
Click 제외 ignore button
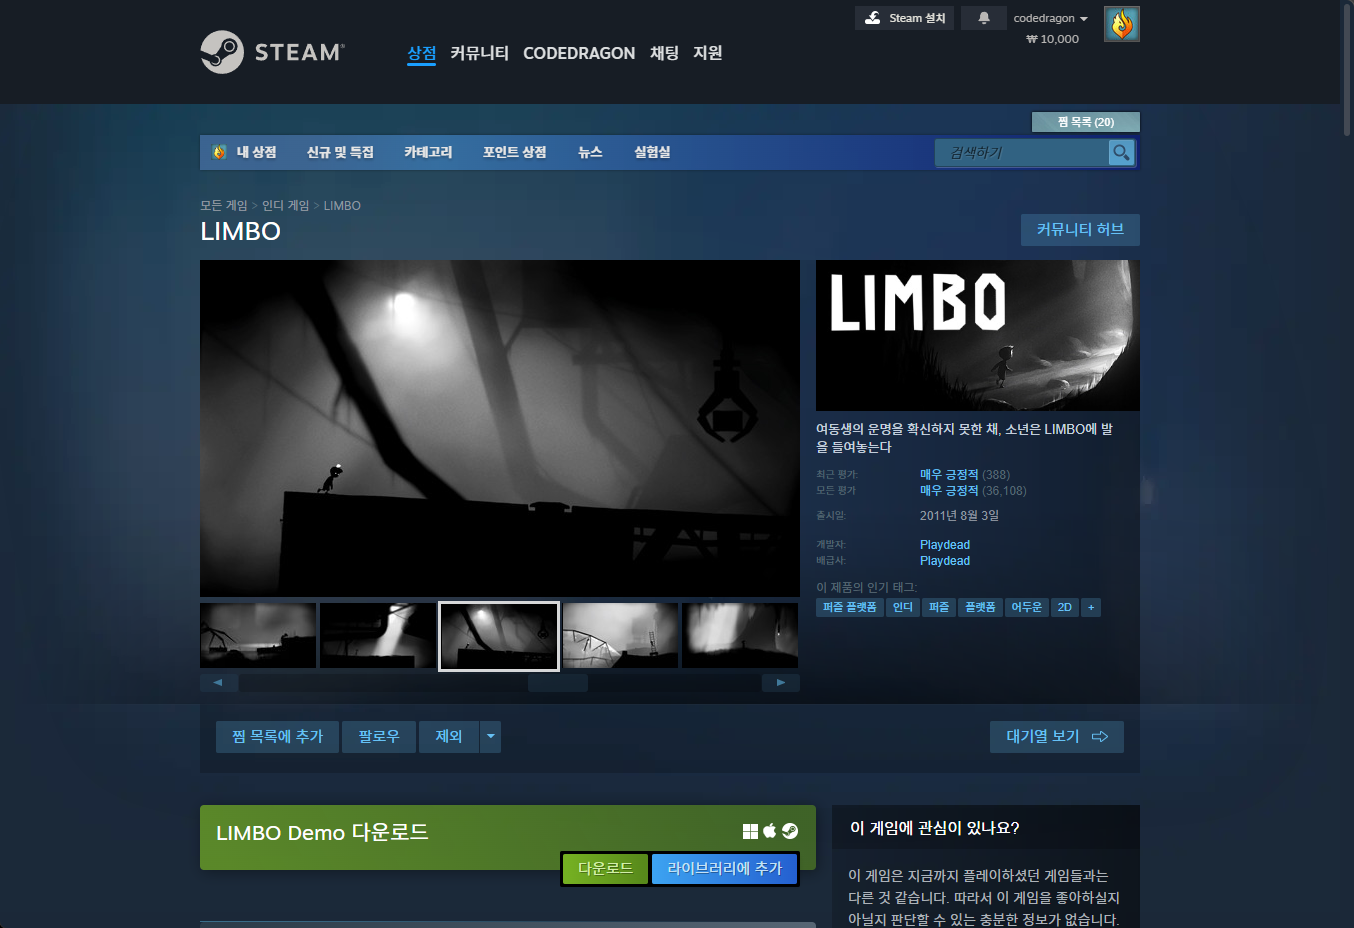point(449,737)
